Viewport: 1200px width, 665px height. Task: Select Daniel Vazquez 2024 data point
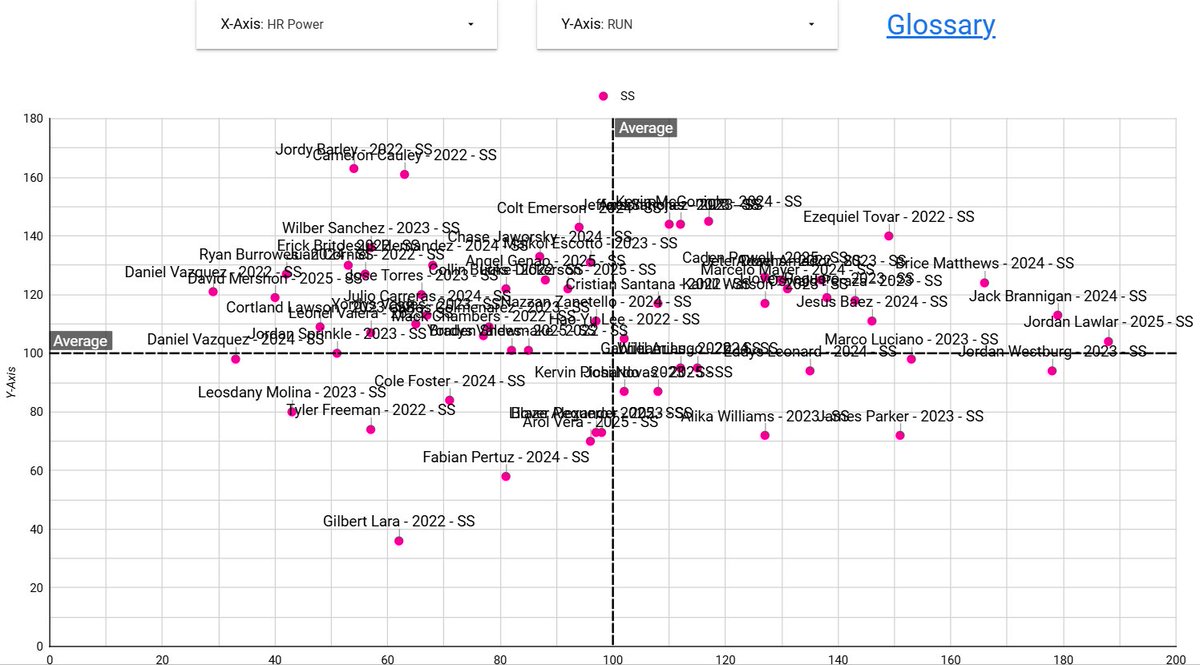pos(235,359)
